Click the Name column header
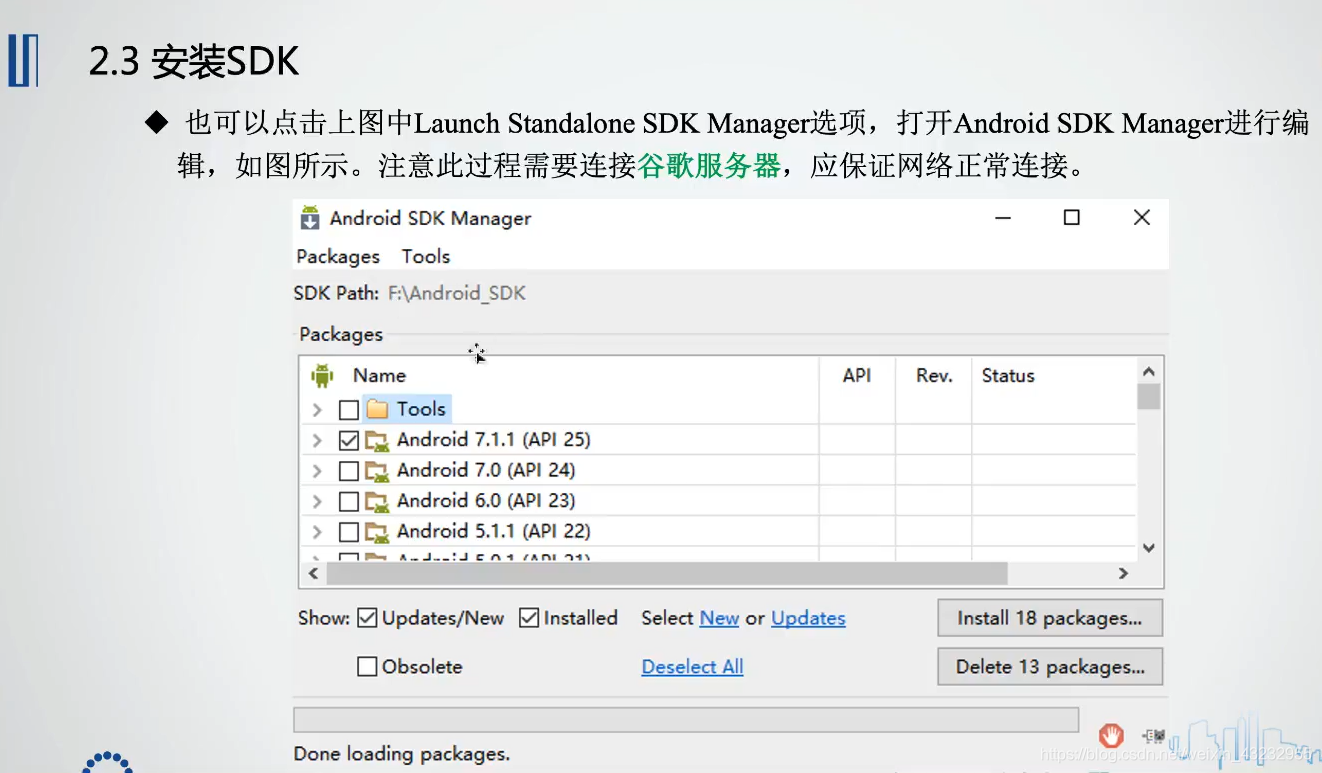Viewport: 1322px width, 773px height. [x=379, y=376]
